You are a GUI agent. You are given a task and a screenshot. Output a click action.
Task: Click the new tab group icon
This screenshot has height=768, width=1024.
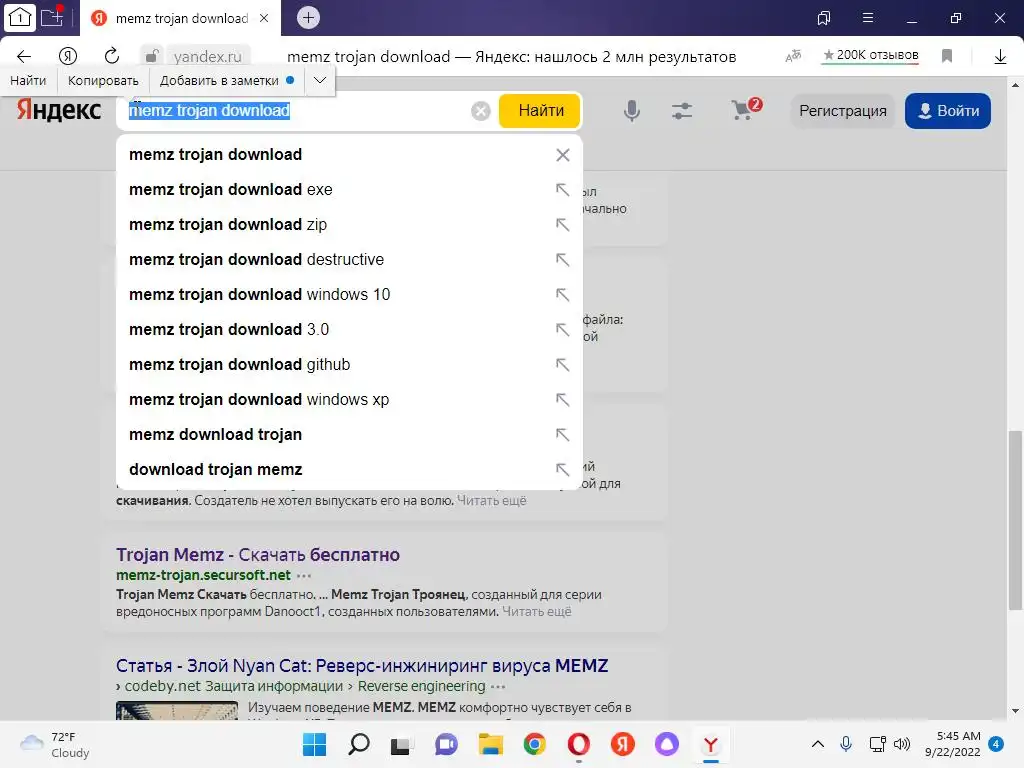click(x=52, y=17)
